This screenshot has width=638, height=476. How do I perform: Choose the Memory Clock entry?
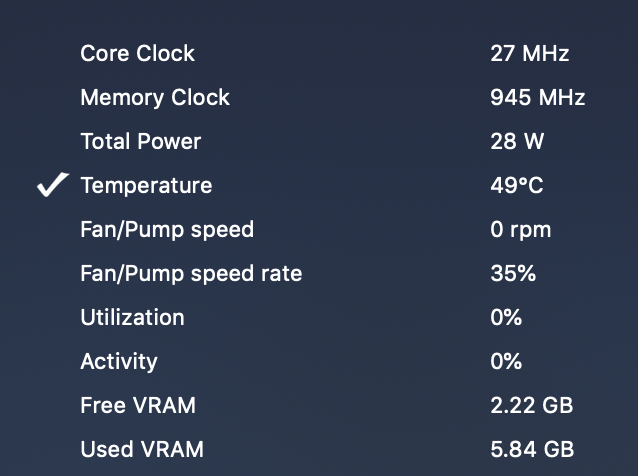tap(155, 98)
